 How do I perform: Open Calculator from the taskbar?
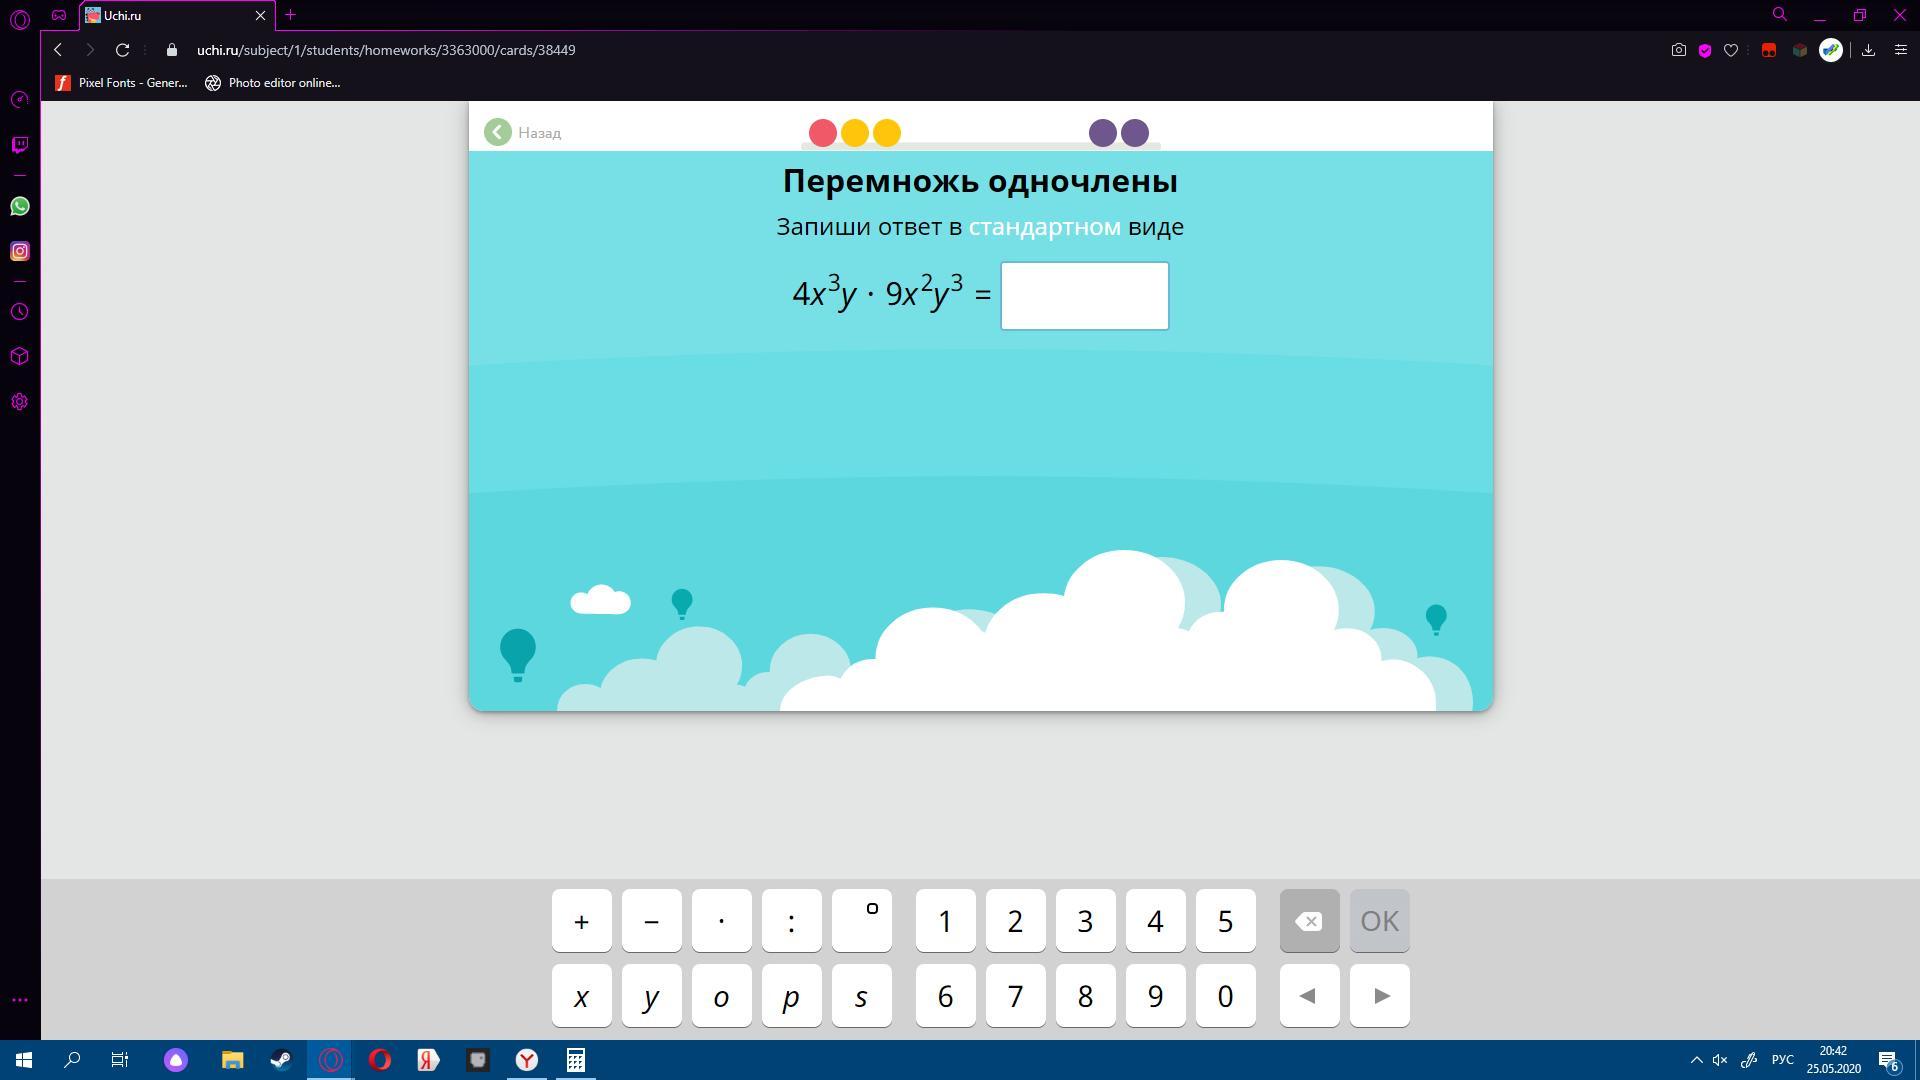tap(576, 1060)
